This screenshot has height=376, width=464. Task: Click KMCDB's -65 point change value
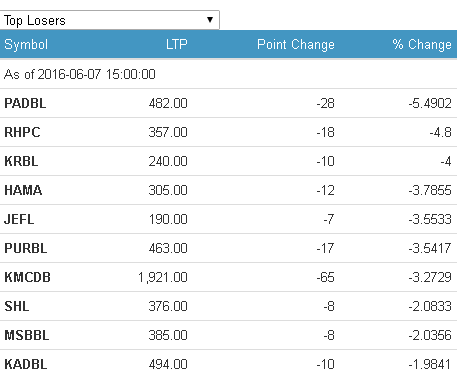325,277
